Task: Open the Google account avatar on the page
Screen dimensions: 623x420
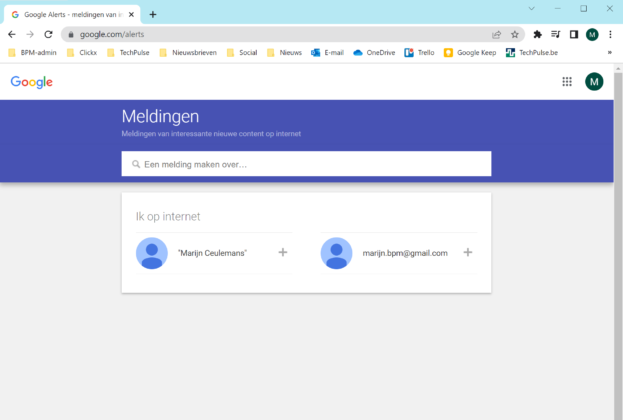Action: (594, 82)
